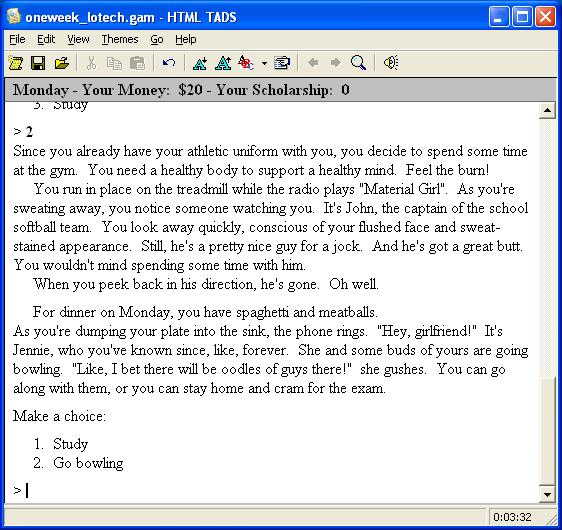Expand the dropdown arrow beside theme icon
The height and width of the screenshot is (530, 562).
pyautogui.click(x=264, y=63)
